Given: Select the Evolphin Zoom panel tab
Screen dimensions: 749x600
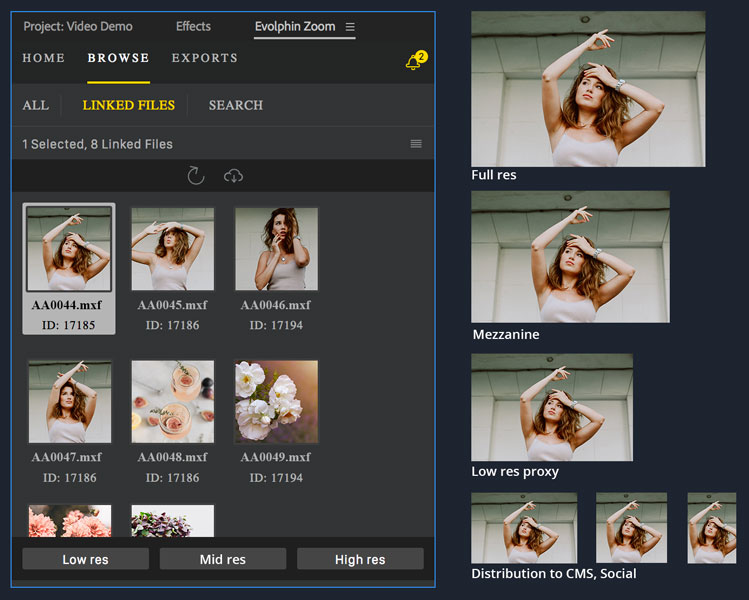Looking at the screenshot, I should pos(295,27).
